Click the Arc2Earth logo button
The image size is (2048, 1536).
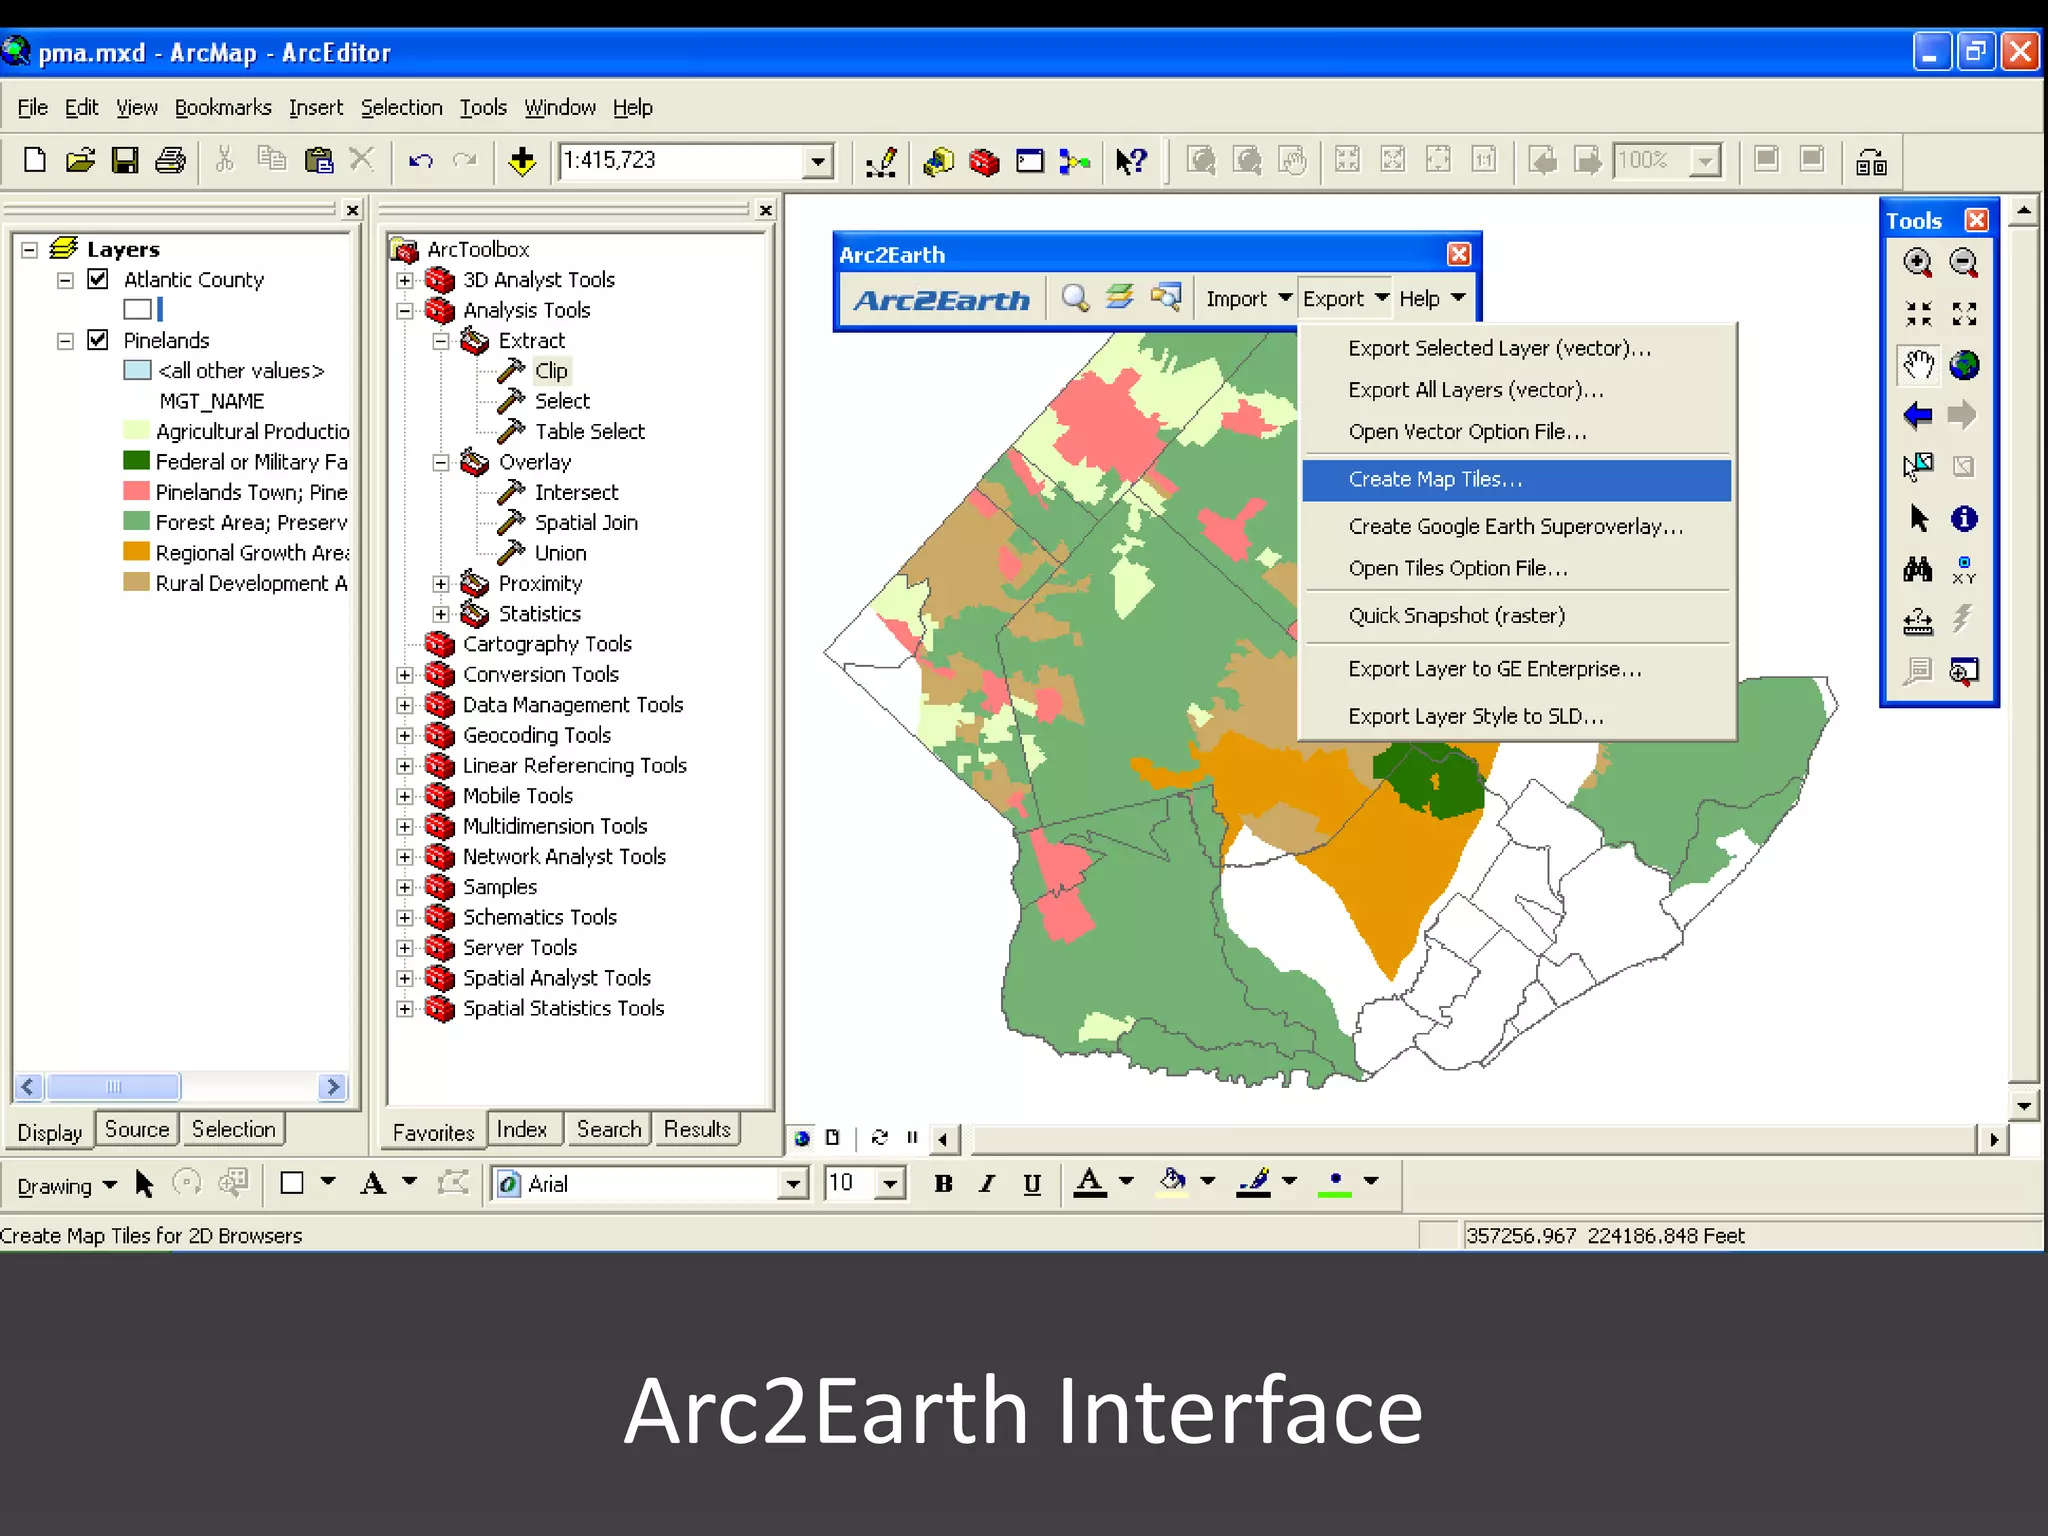pyautogui.click(x=941, y=299)
